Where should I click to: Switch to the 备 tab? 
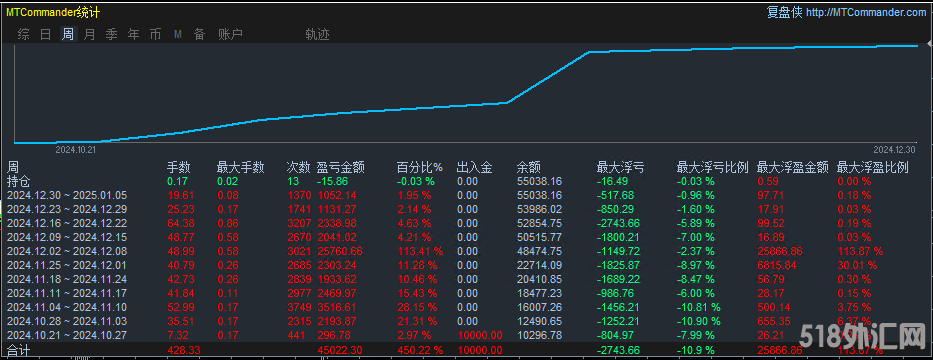pos(199,35)
